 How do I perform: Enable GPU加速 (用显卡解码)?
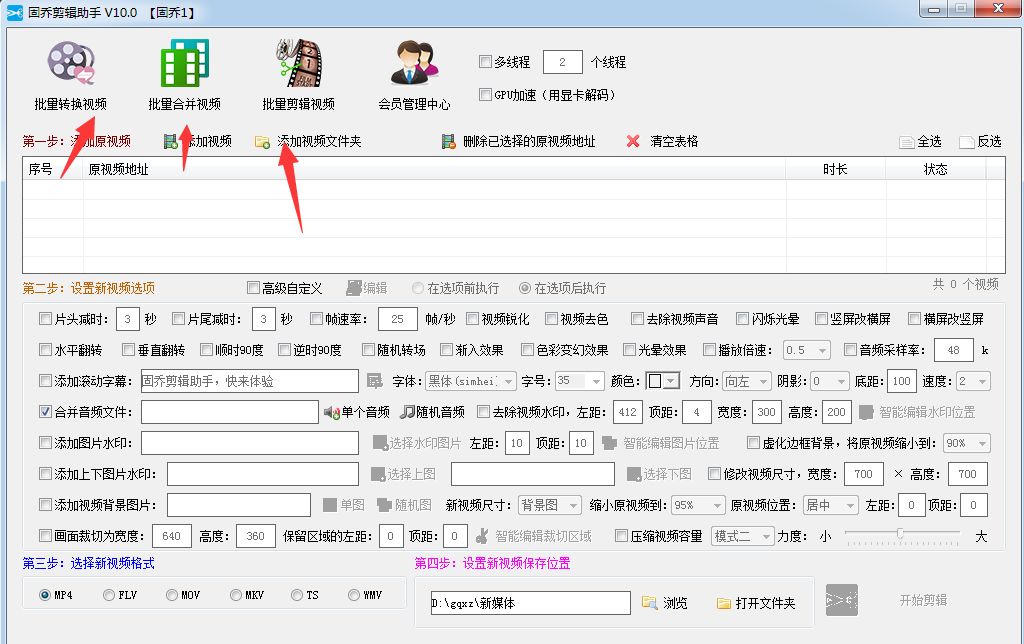coord(487,92)
